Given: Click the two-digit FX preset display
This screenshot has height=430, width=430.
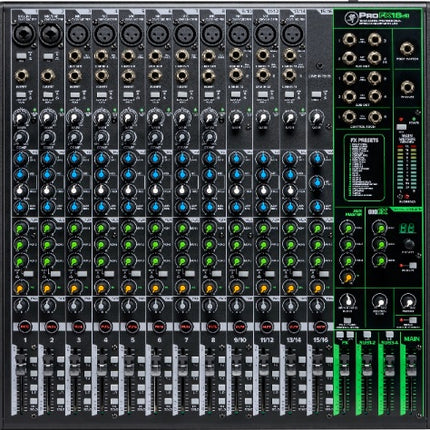Looking at the screenshot, I should 407,228.
